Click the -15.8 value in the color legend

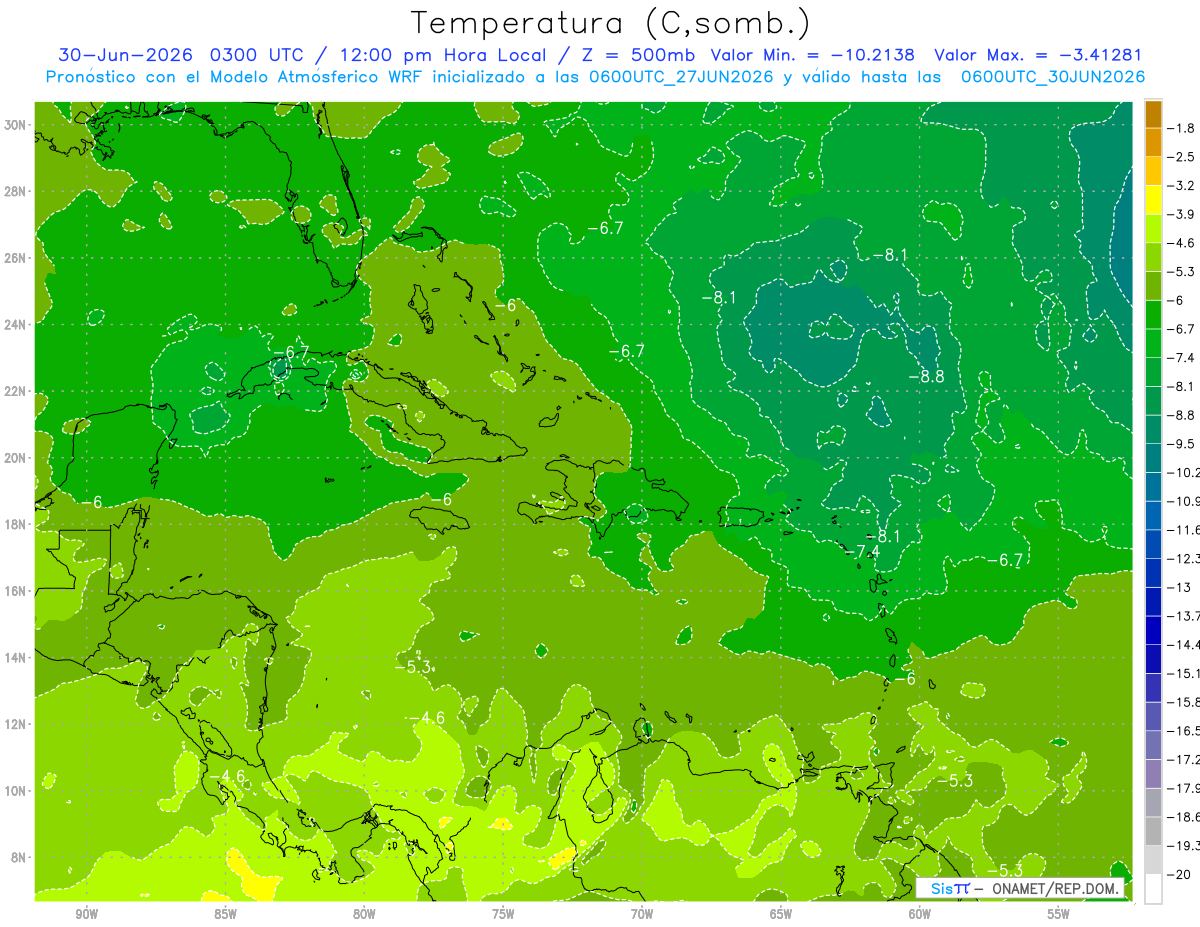(1184, 701)
